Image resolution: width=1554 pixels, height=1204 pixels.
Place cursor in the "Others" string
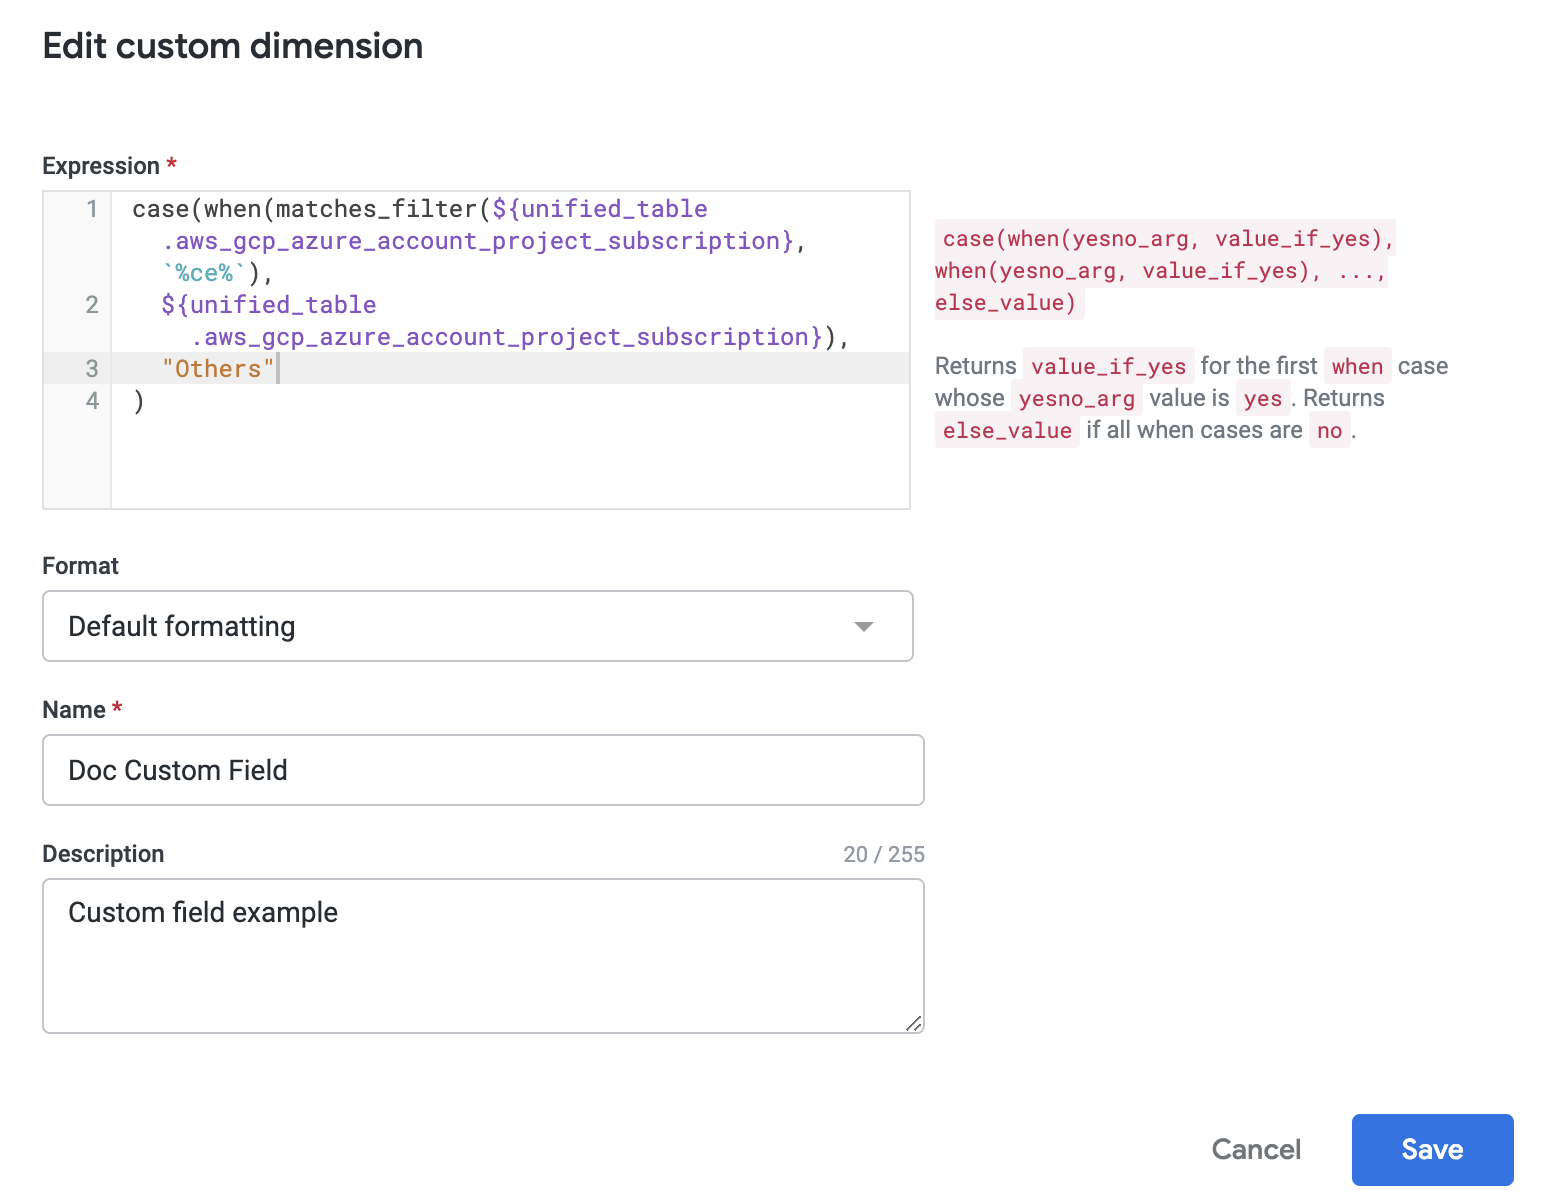(x=217, y=369)
